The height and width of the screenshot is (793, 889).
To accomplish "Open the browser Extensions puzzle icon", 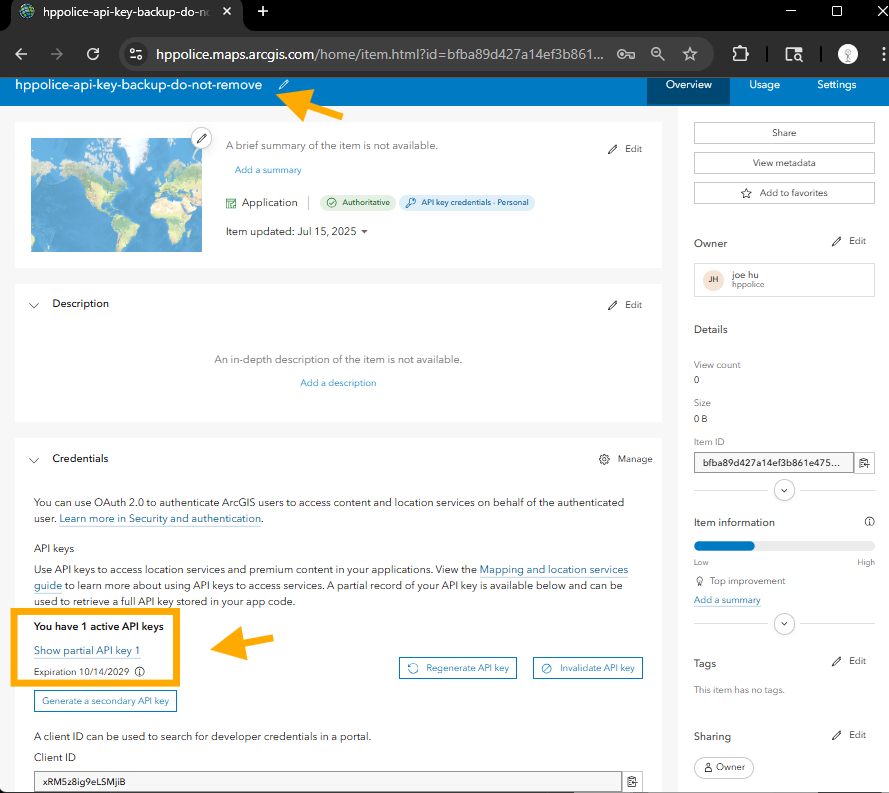I will [x=740, y=54].
